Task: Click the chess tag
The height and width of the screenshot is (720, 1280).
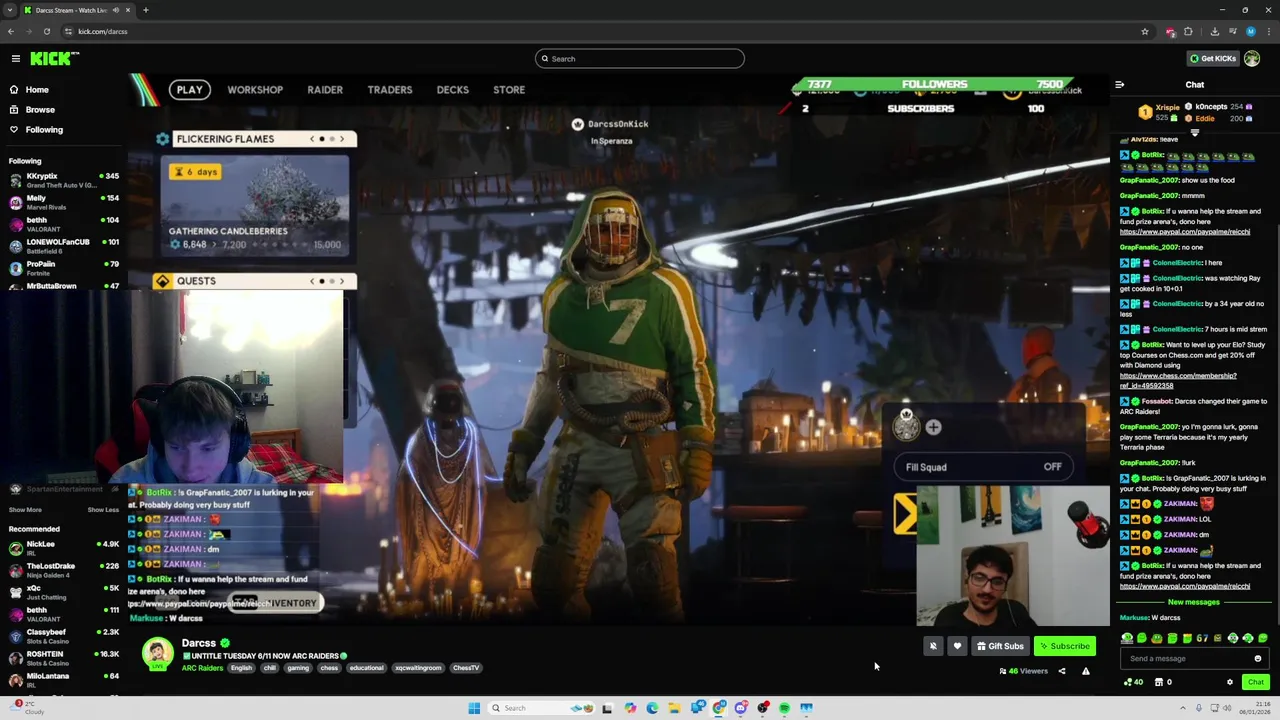Action: (329, 668)
